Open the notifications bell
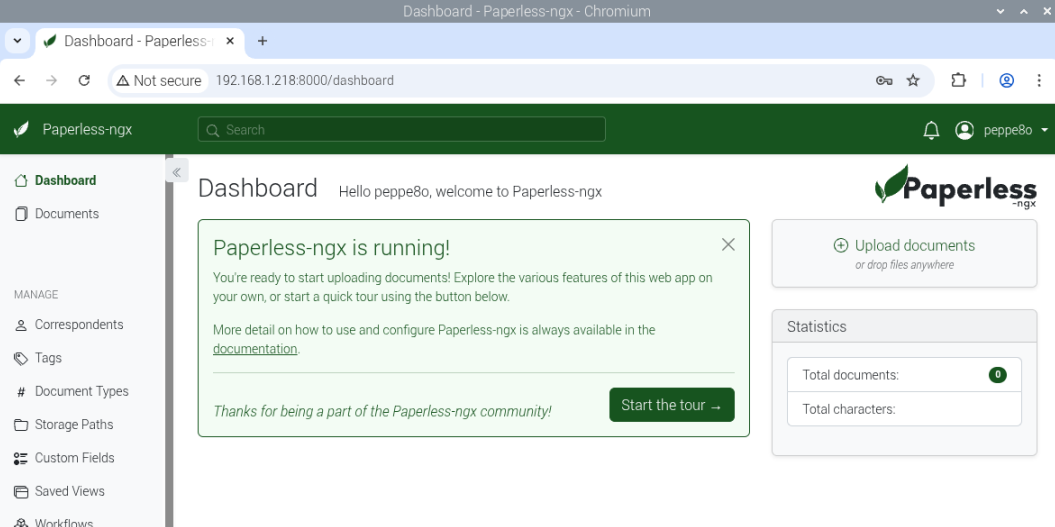Image resolution: width=1055 pixels, height=527 pixels. coord(931,130)
